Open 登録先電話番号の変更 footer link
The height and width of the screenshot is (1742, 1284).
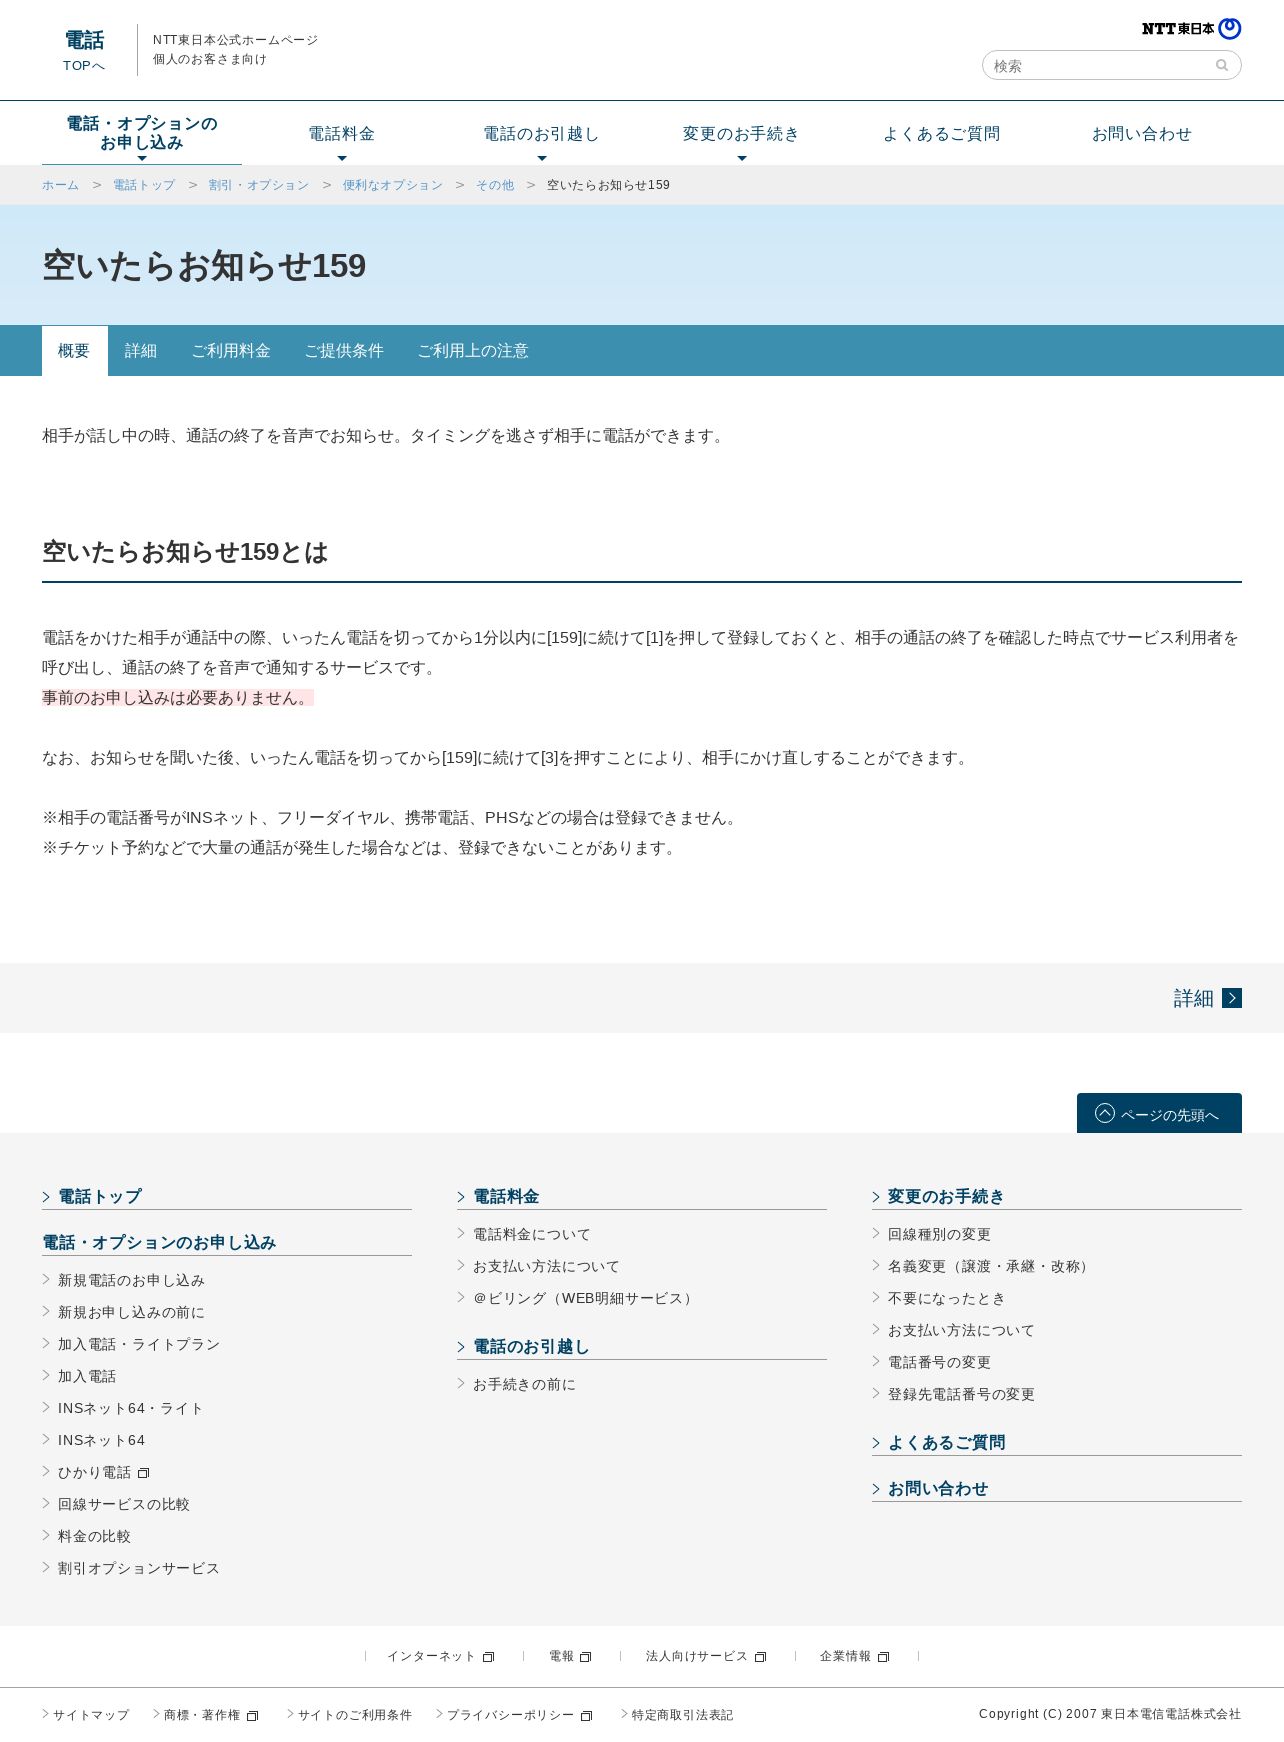961,1394
